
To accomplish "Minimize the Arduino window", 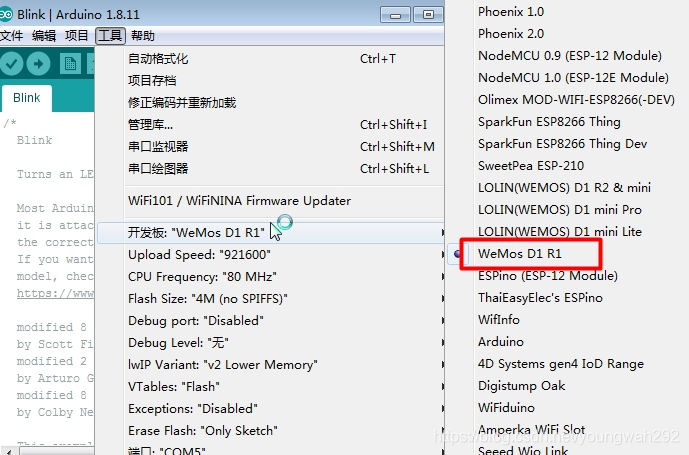I will [395, 15].
